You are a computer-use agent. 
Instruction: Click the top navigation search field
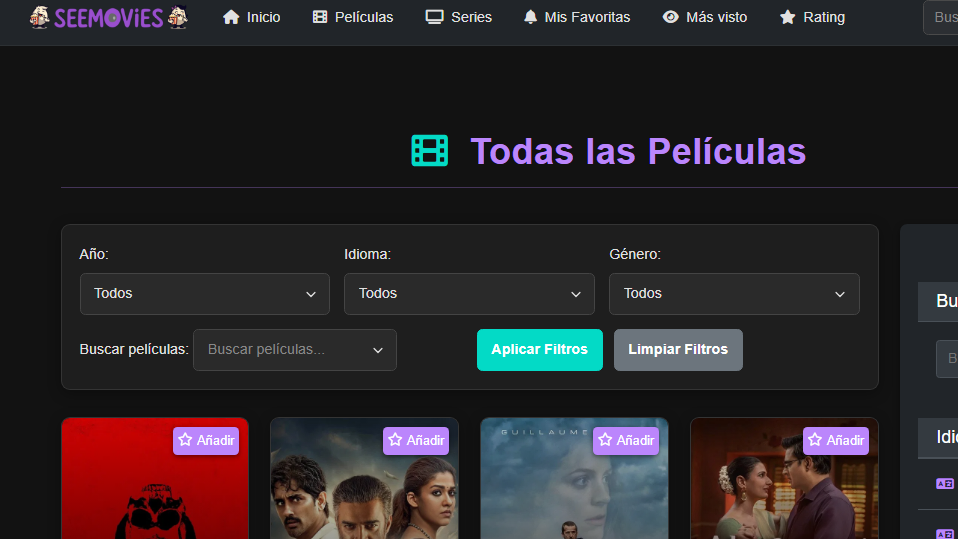[941, 17]
